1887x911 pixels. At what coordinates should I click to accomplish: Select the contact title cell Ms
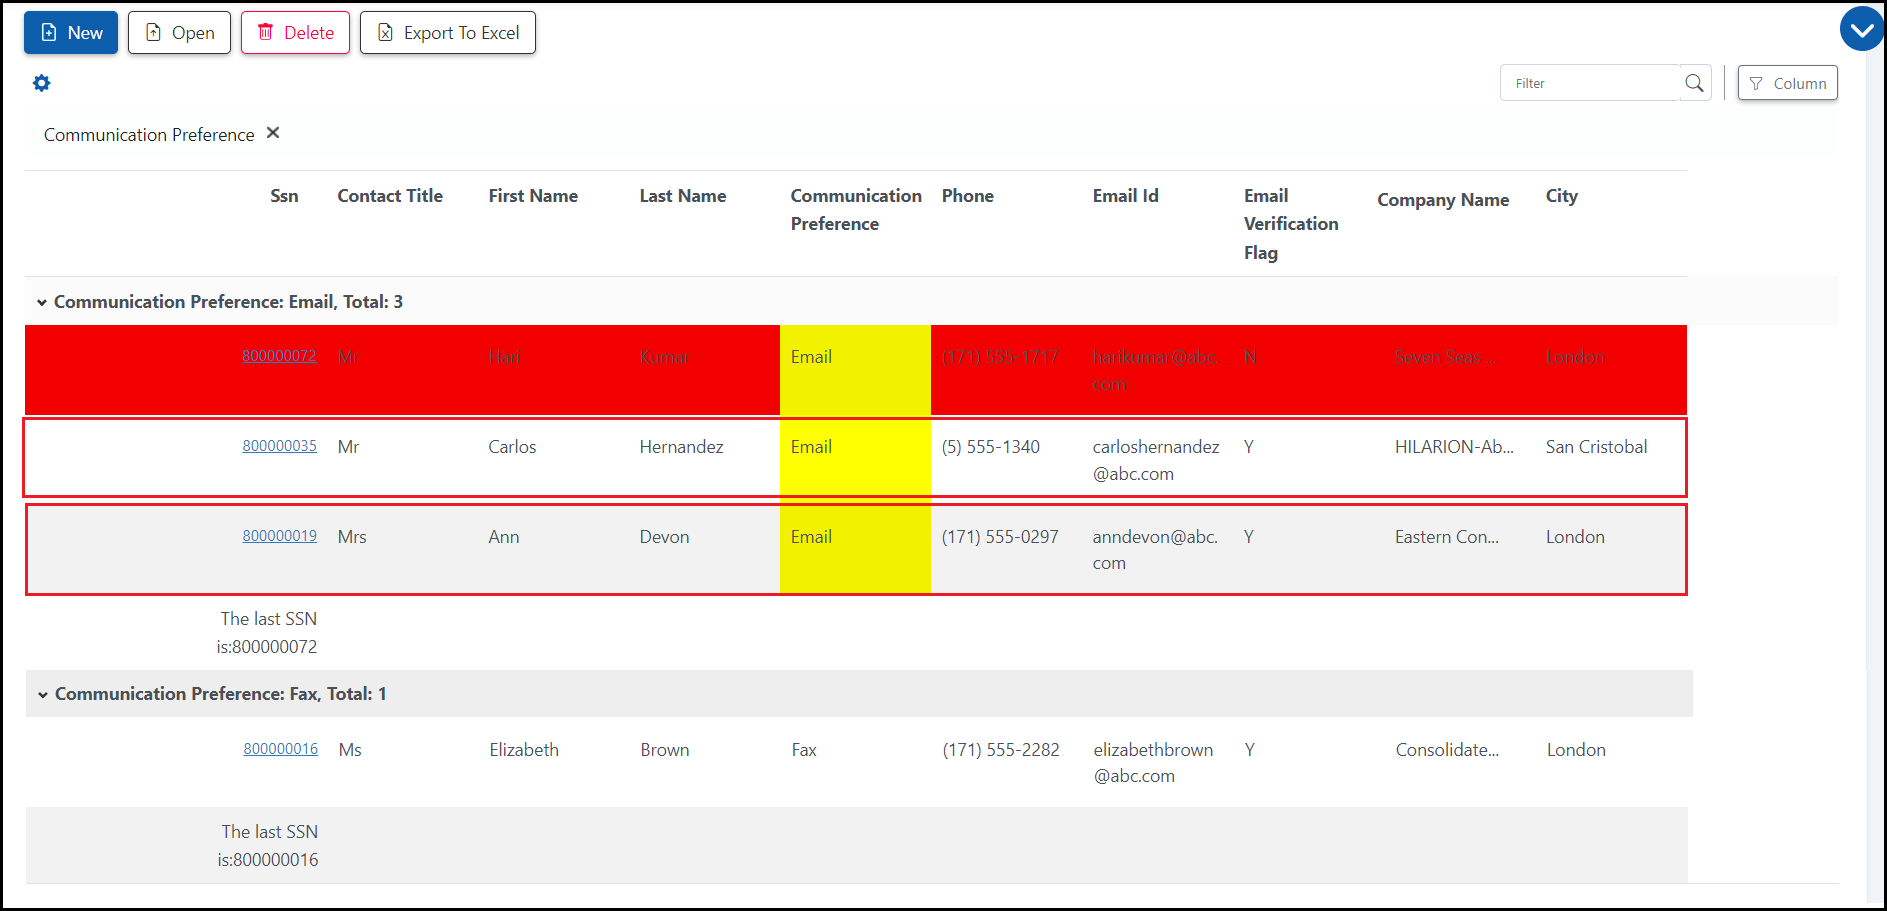point(350,750)
